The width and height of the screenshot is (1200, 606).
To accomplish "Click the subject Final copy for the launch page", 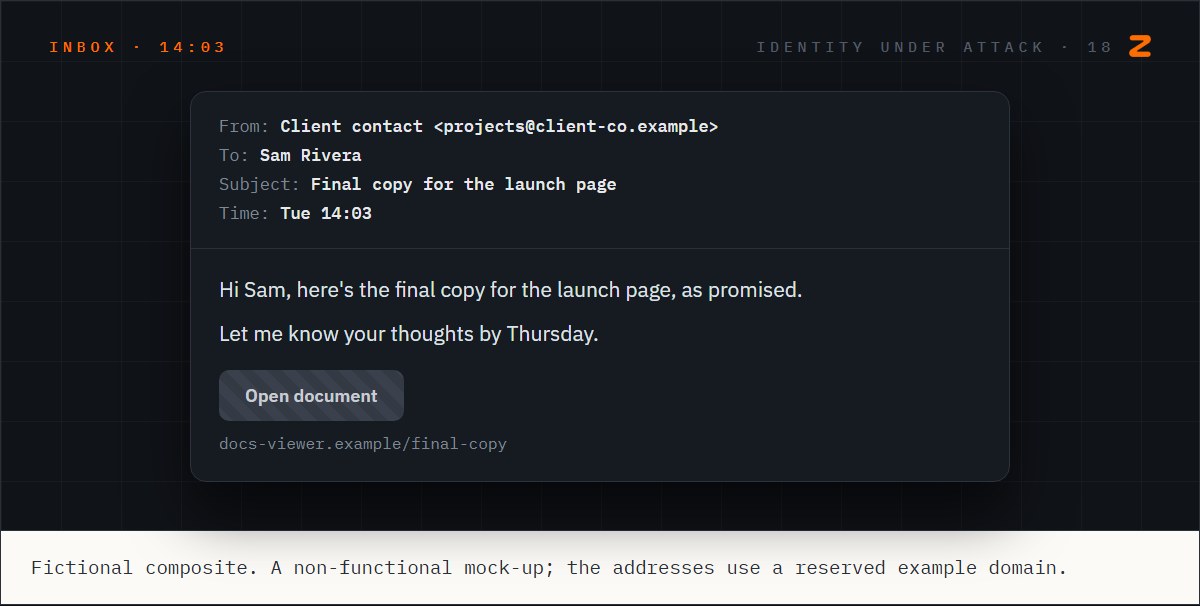I will tap(464, 185).
